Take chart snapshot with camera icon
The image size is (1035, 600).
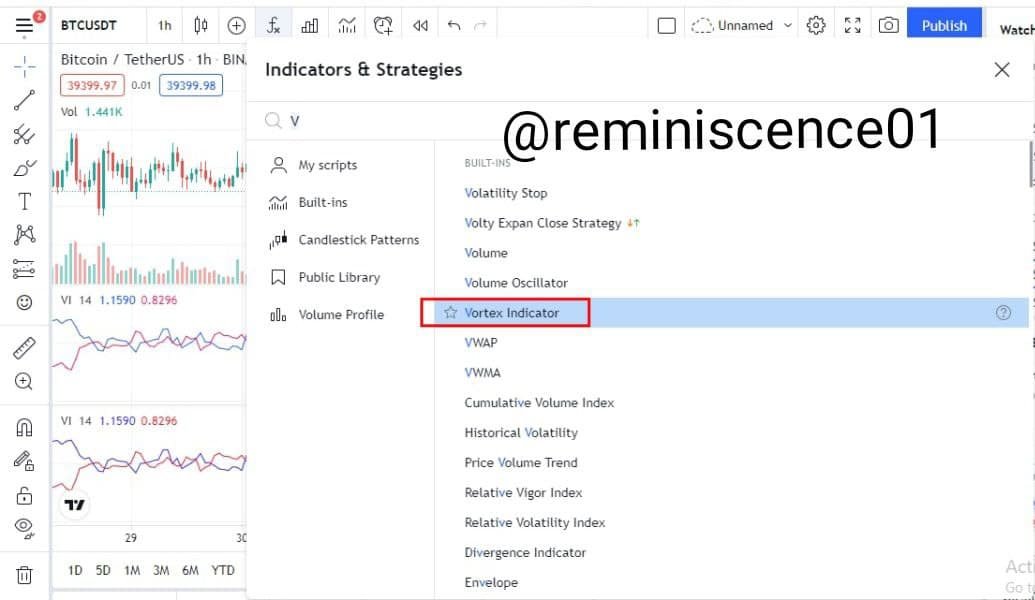pos(888,26)
